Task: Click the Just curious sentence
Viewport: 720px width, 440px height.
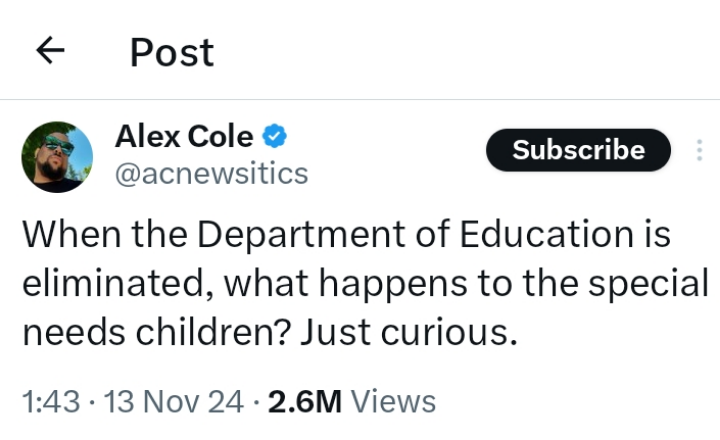Action: click(x=409, y=333)
